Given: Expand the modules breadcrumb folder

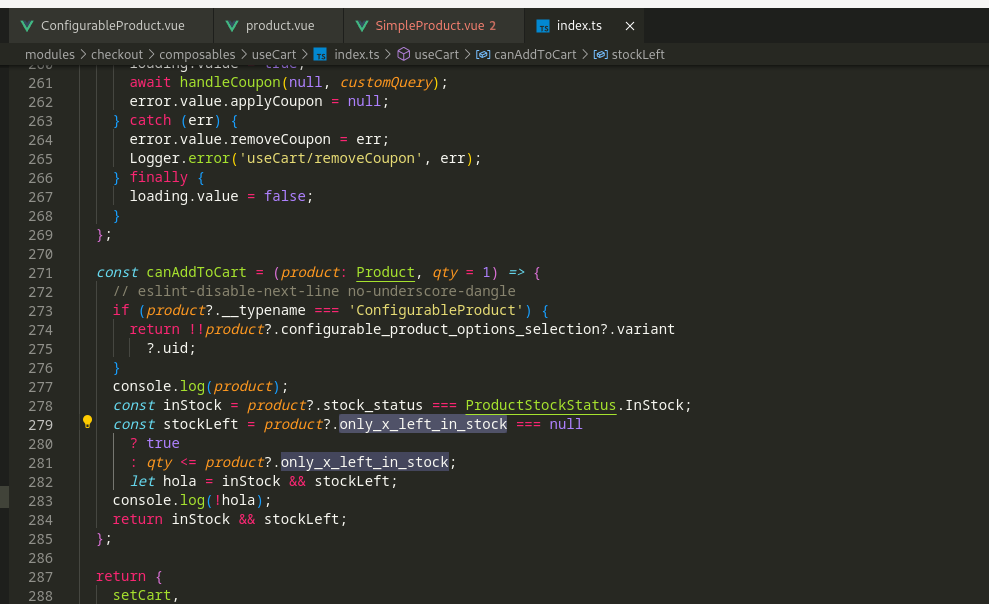Looking at the screenshot, I should 49,54.
